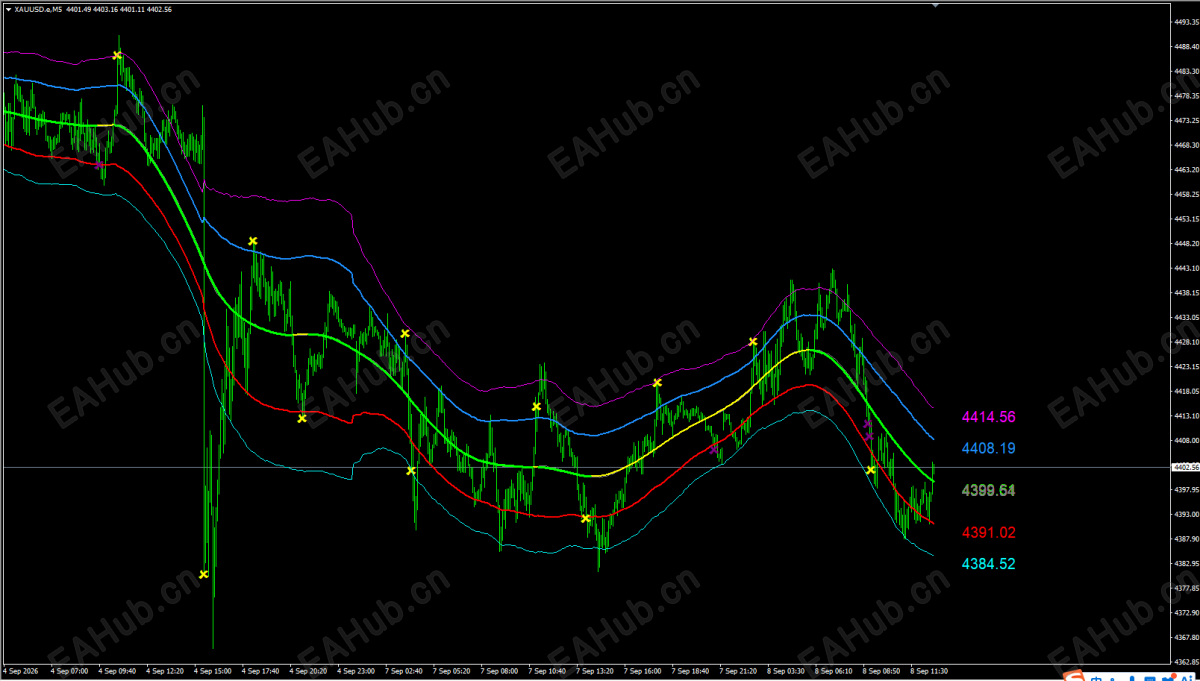
Task: Click the 7 Sep 02:40 time label
Action: point(405,671)
